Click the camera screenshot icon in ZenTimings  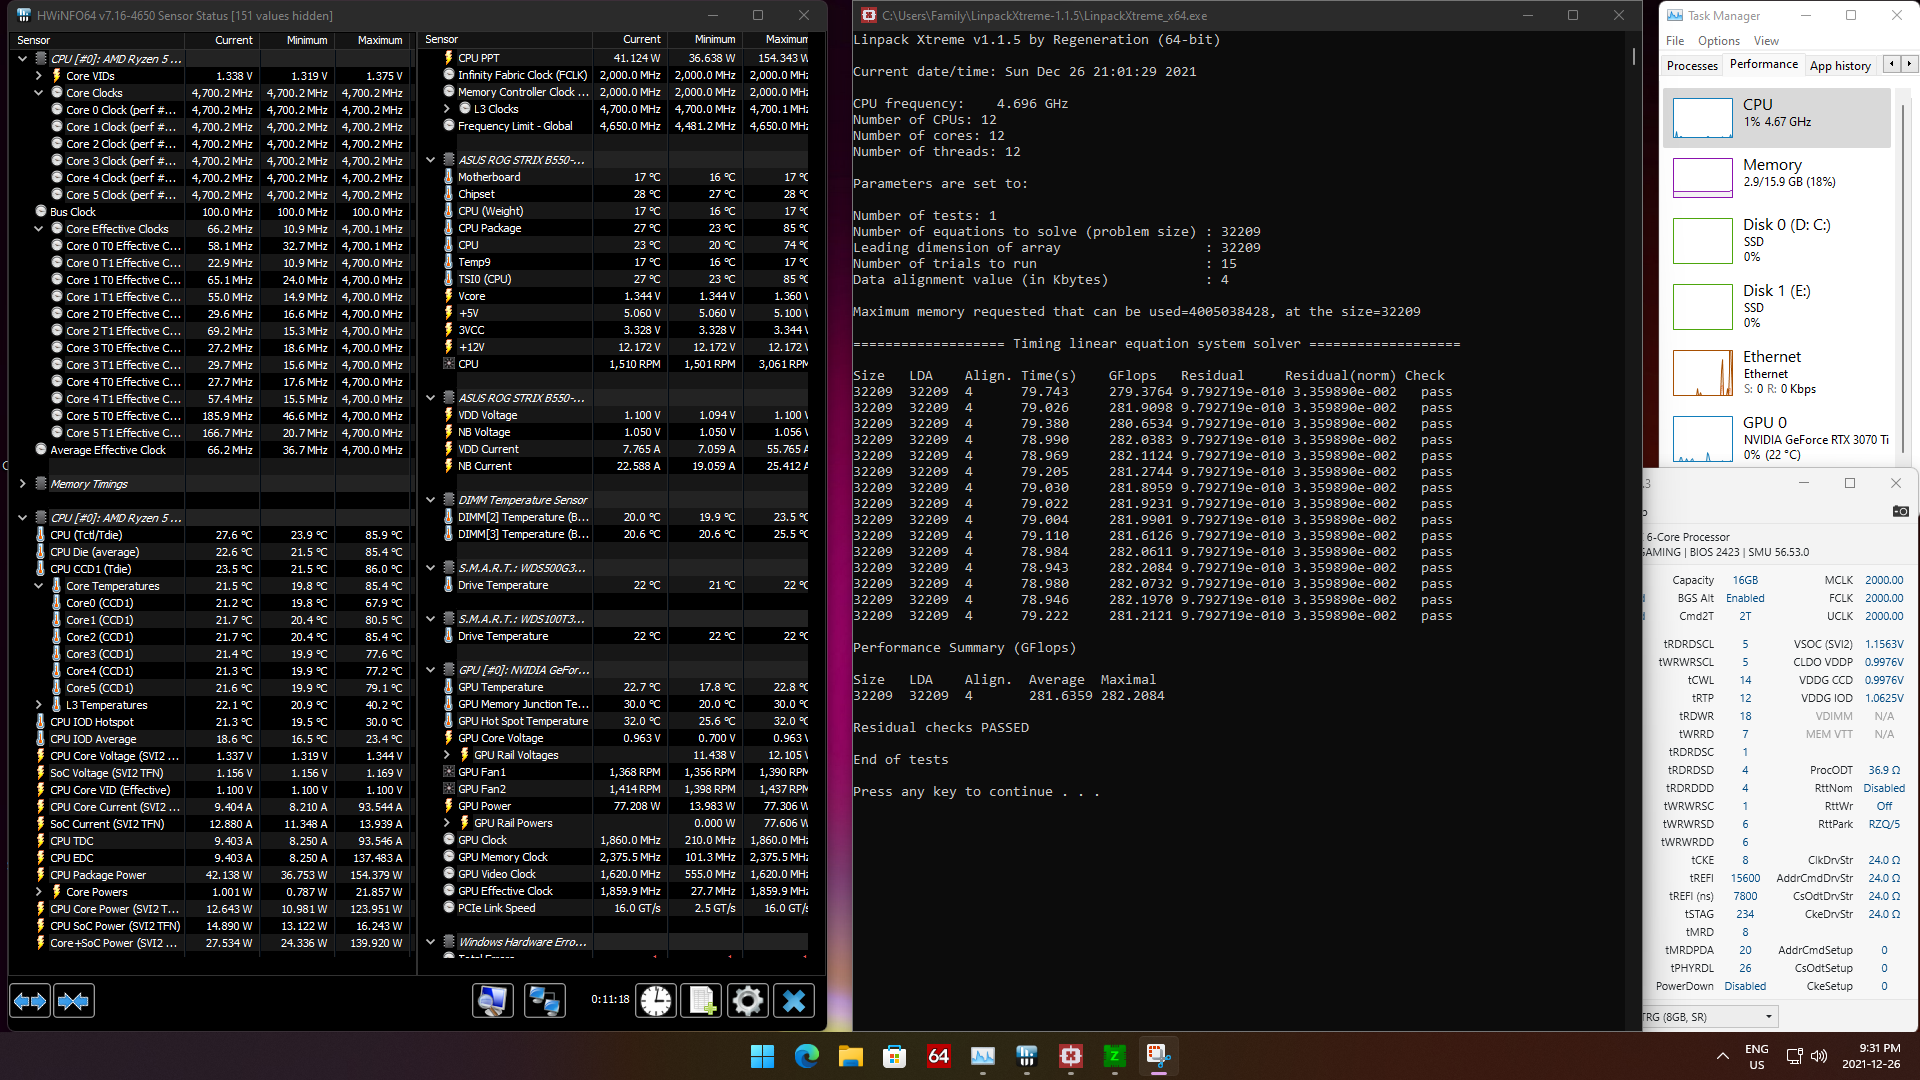(1901, 511)
